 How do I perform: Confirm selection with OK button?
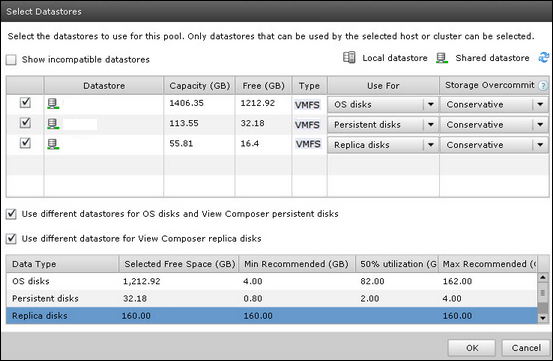472,348
